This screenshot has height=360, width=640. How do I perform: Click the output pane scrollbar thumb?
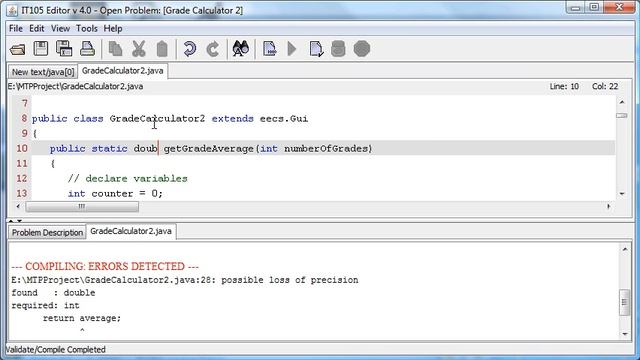click(x=624, y=302)
